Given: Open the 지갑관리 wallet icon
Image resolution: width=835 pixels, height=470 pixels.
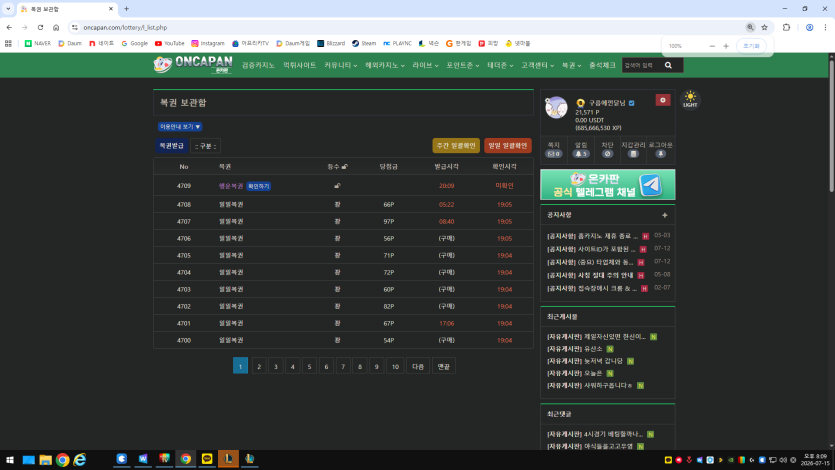Looking at the screenshot, I should click(x=633, y=154).
